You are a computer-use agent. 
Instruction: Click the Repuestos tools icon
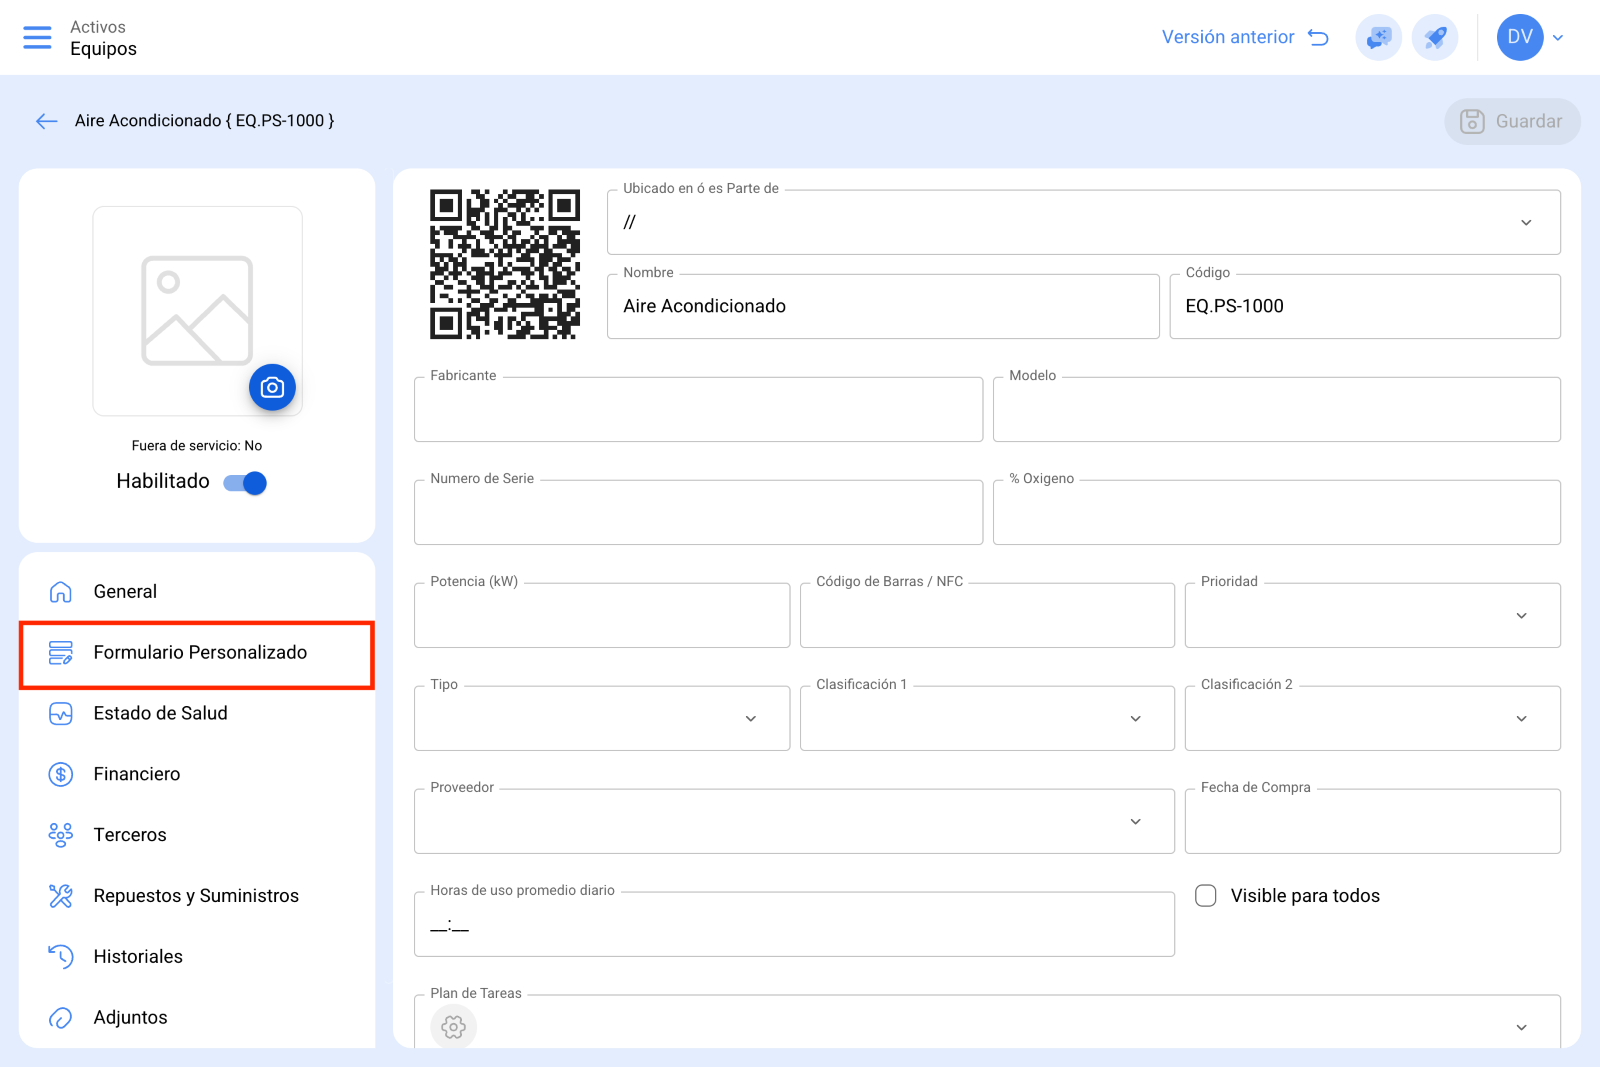[61, 896]
